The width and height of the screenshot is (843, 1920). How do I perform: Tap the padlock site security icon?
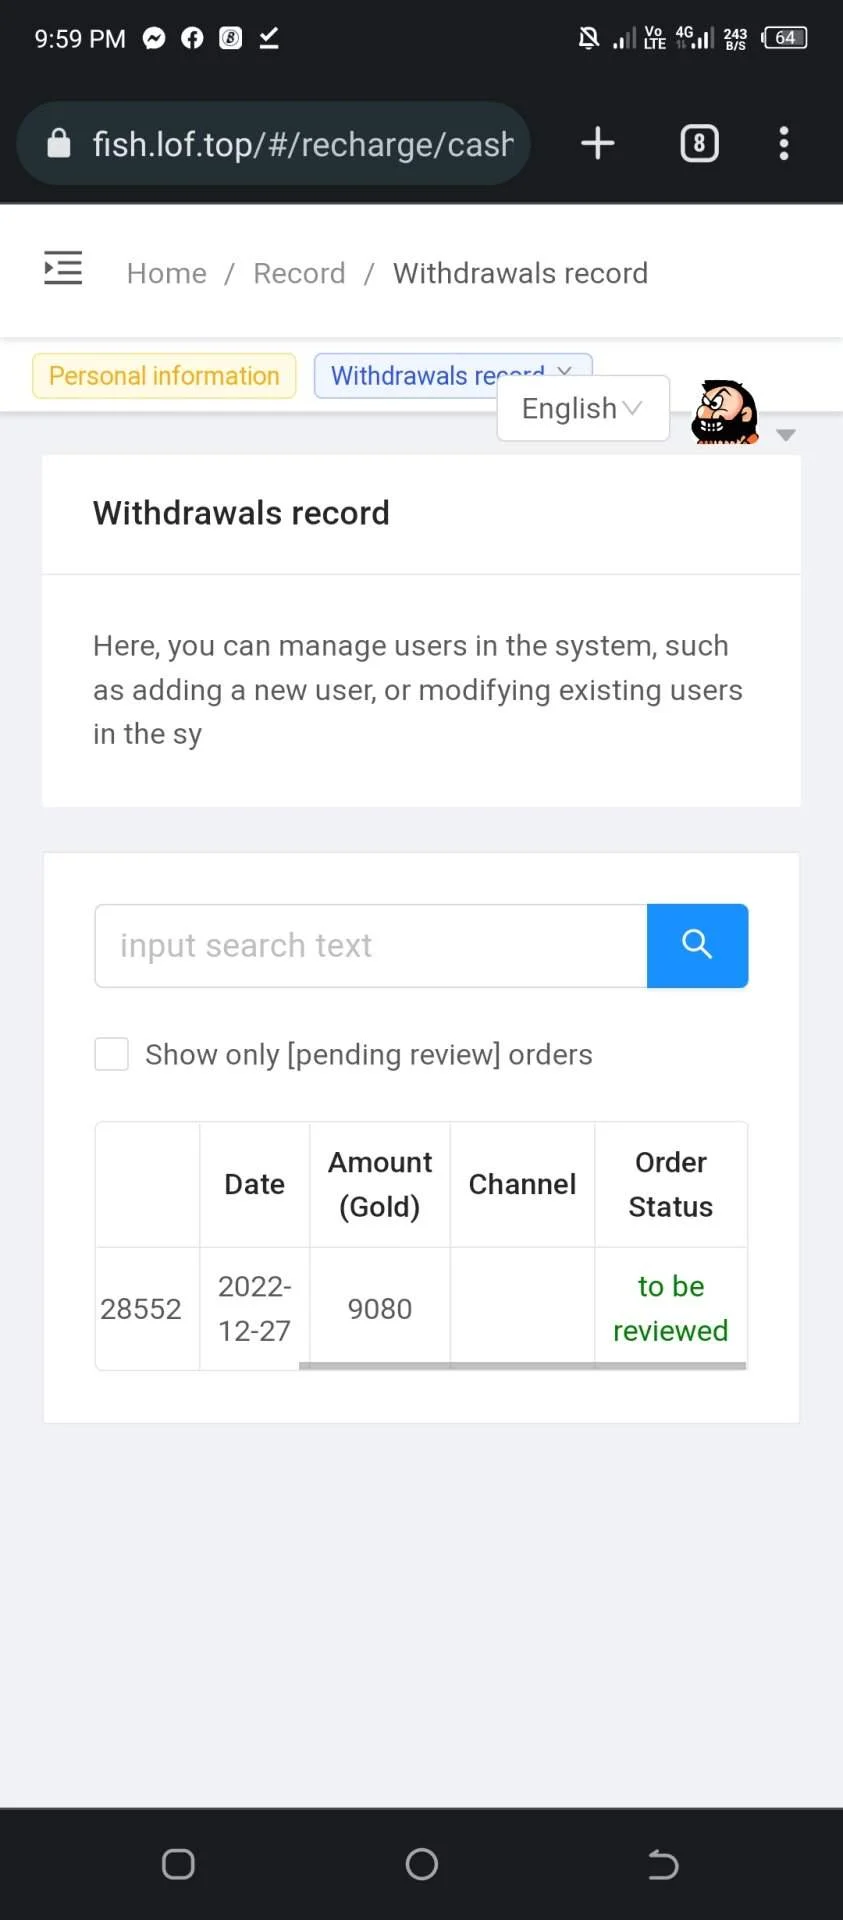pos(59,144)
